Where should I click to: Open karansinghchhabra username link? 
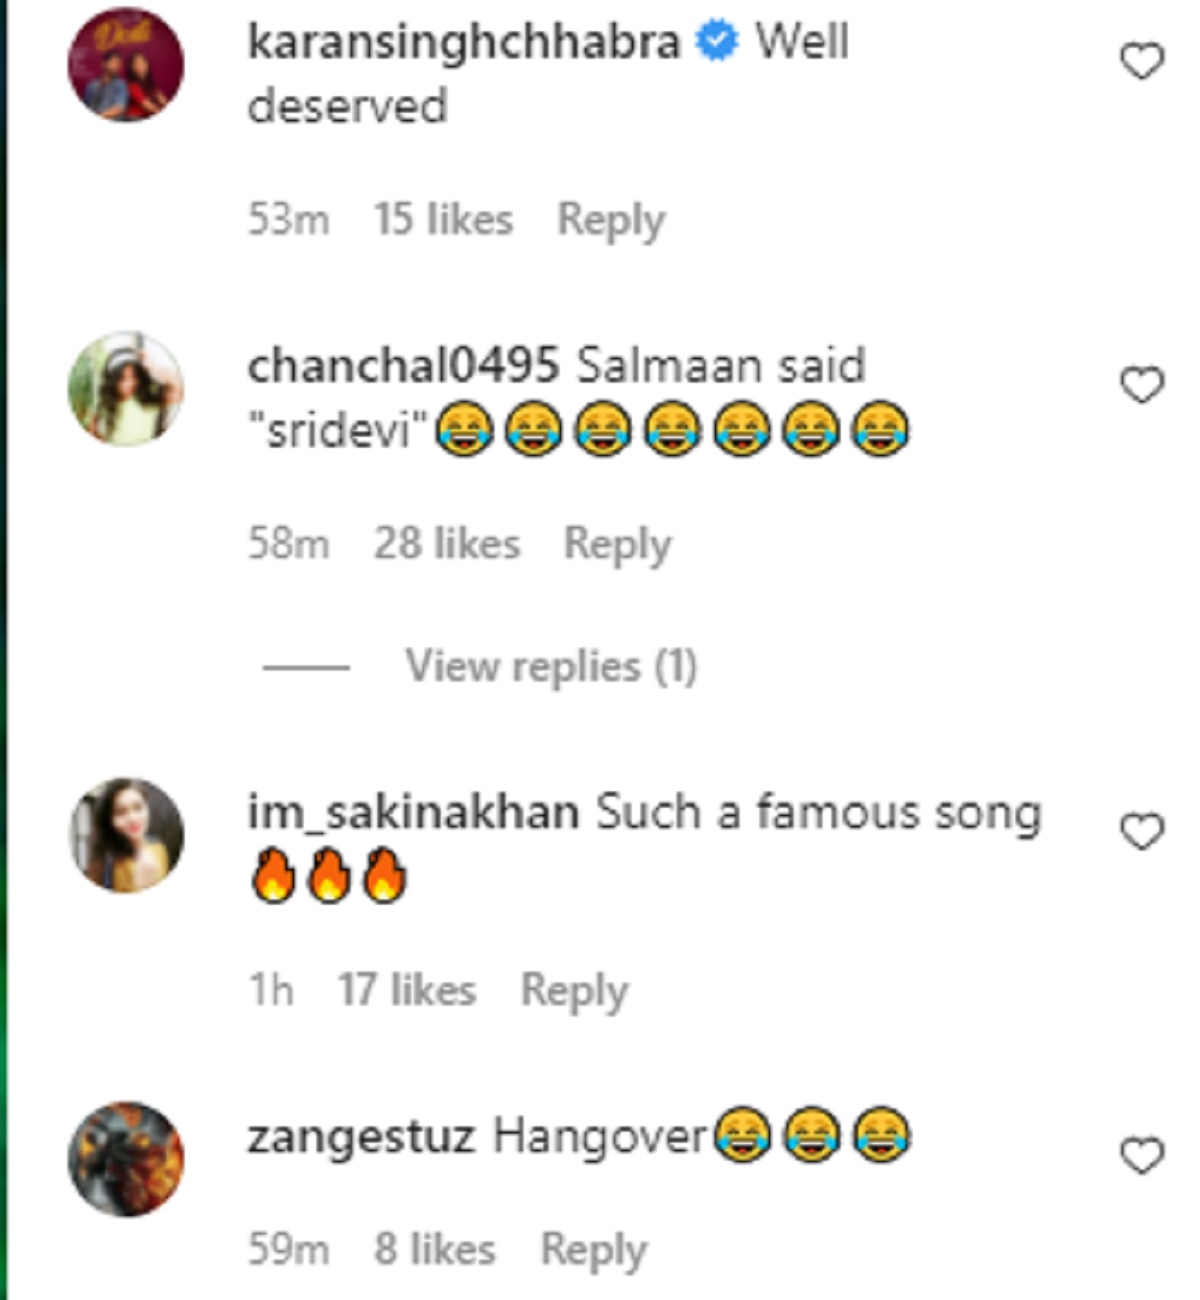tap(463, 42)
